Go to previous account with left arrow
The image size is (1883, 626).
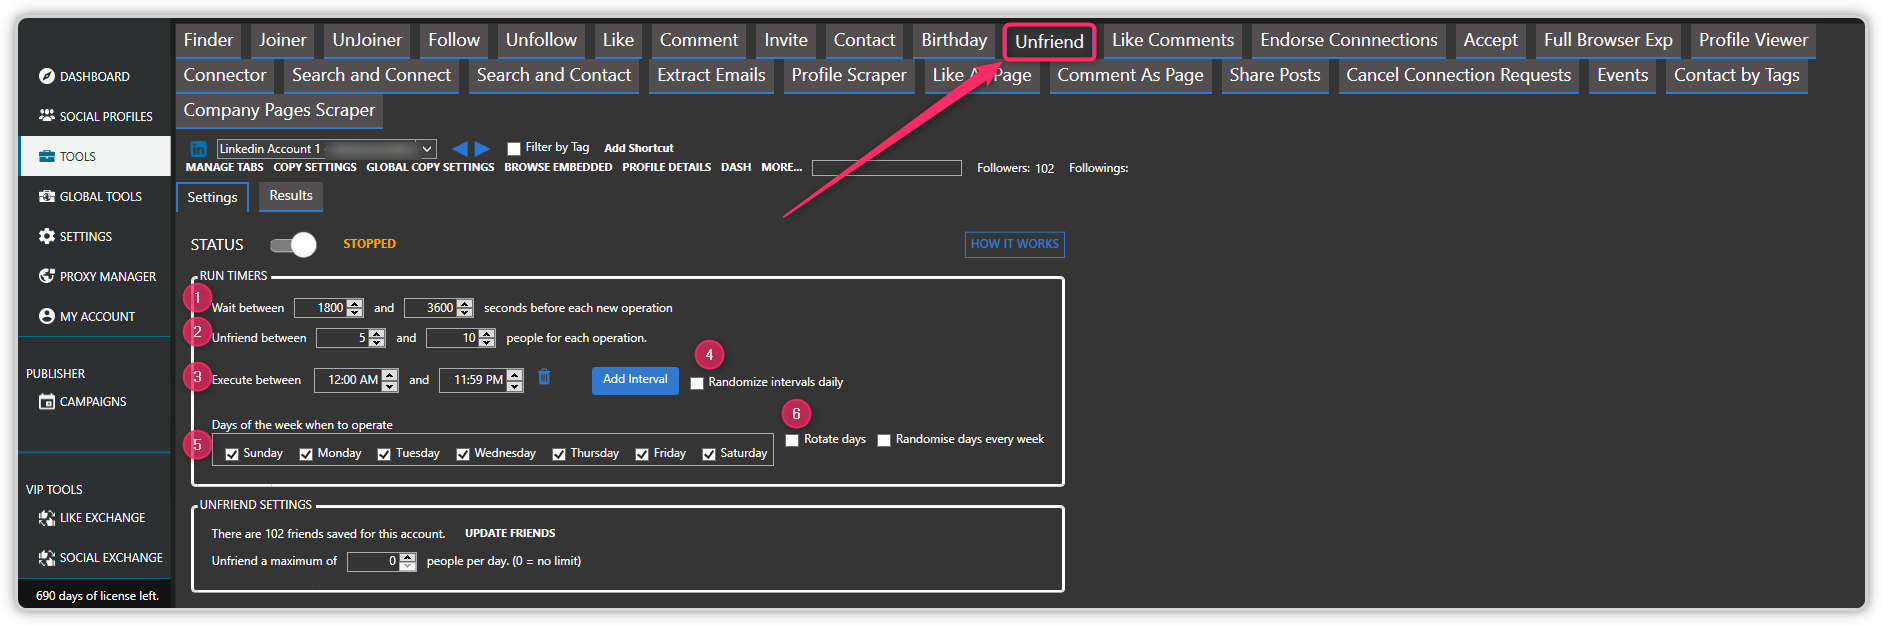click(x=460, y=148)
